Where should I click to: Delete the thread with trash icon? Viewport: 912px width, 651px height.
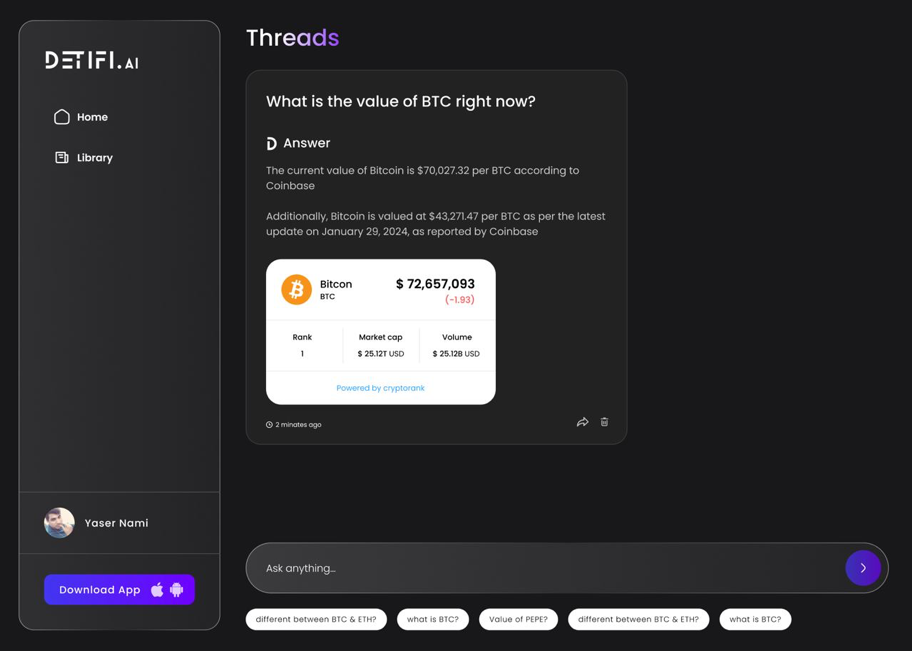(x=604, y=422)
